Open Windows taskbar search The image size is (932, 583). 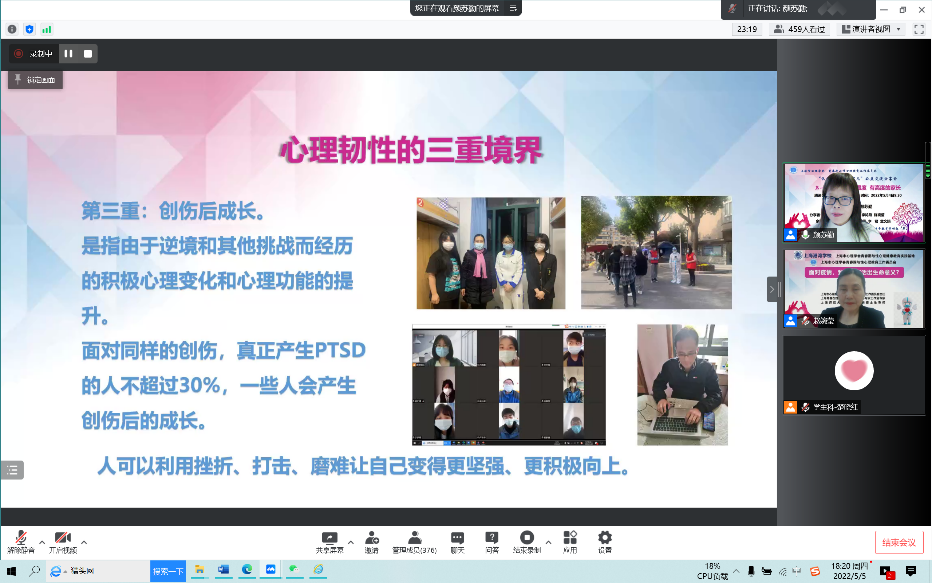pyautogui.click(x=34, y=571)
